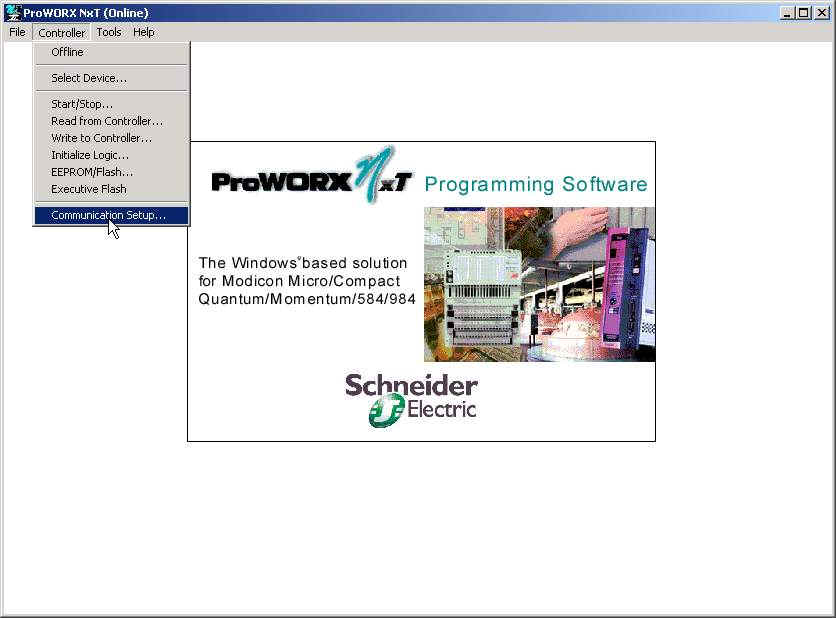This screenshot has width=836, height=618.
Task: Click the Modicon hardware photo on splash
Action: (x=539, y=284)
